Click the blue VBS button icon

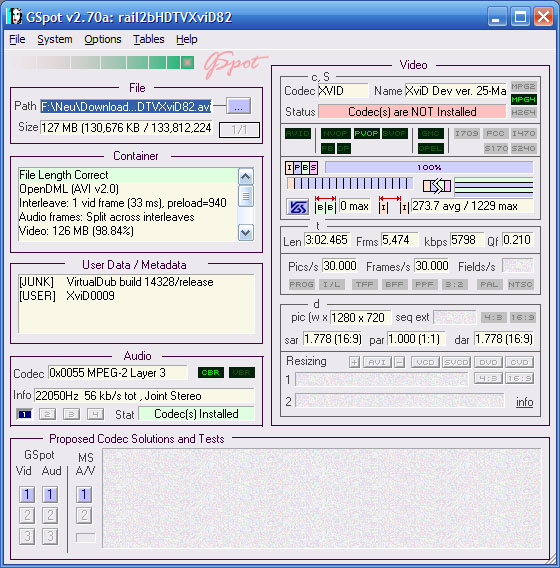(x=297, y=207)
